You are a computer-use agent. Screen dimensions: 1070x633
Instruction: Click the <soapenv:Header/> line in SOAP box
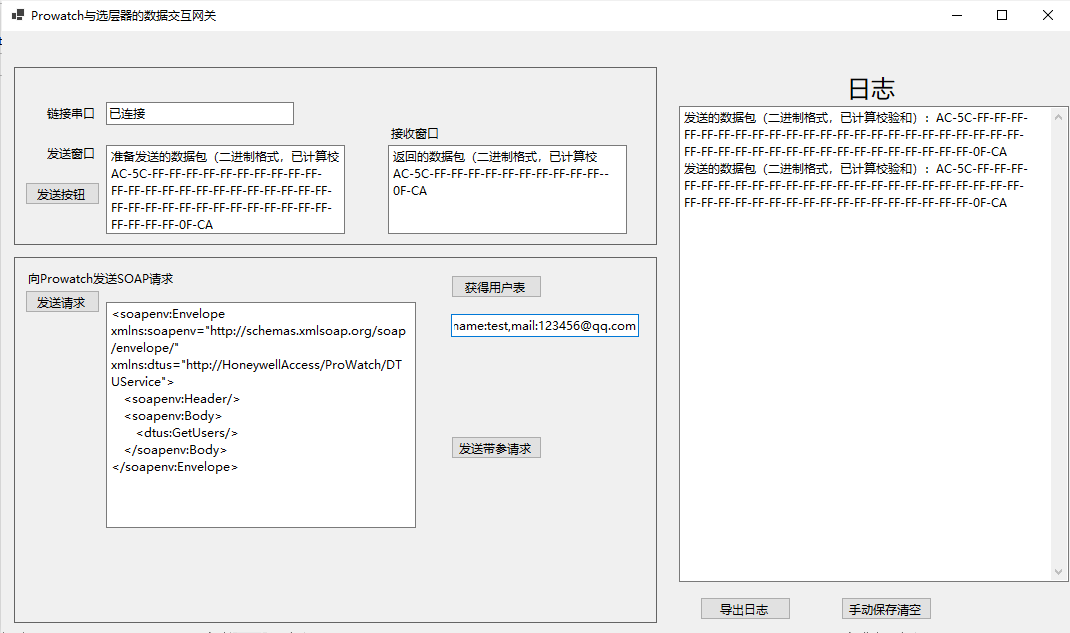pyautogui.click(x=182, y=398)
